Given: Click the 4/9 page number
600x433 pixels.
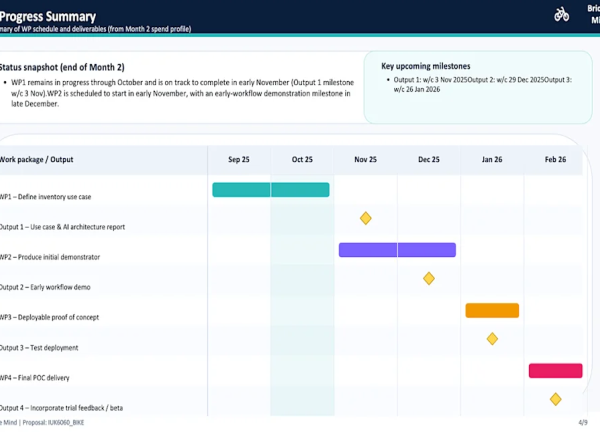Looking at the screenshot, I should click(583, 424).
